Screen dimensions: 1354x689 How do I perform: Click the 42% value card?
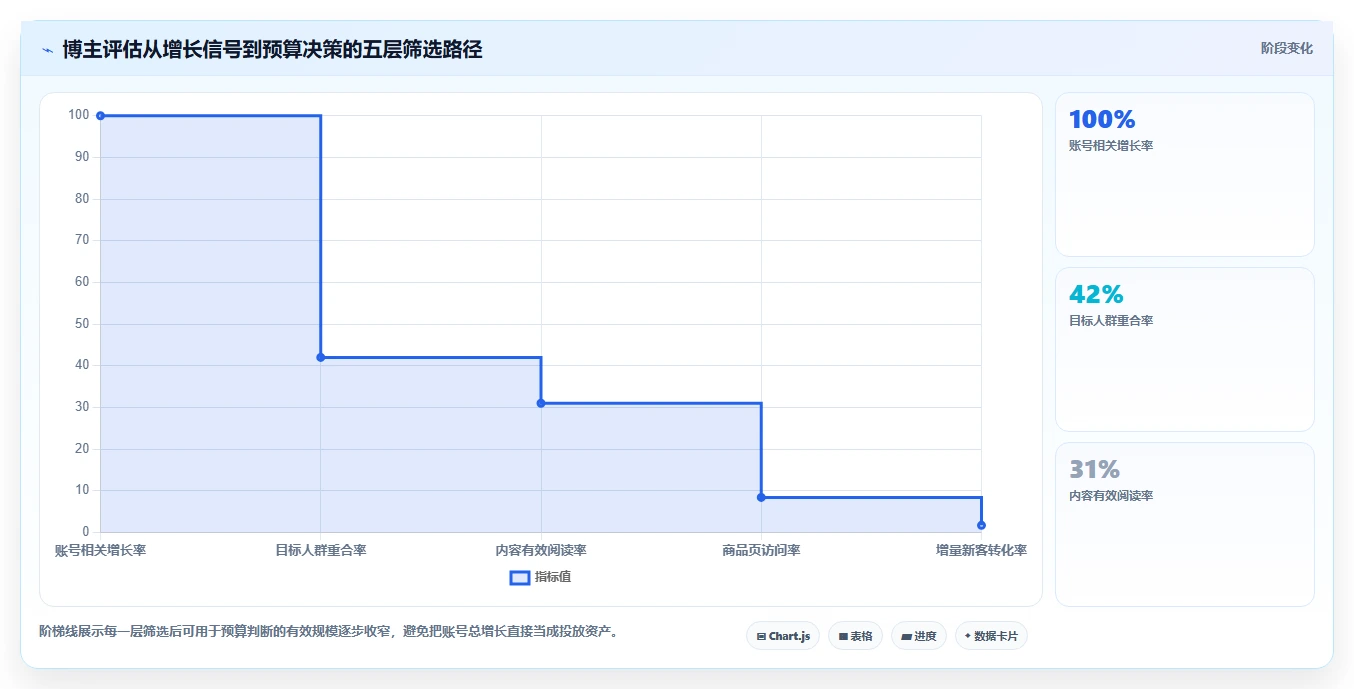(1185, 350)
